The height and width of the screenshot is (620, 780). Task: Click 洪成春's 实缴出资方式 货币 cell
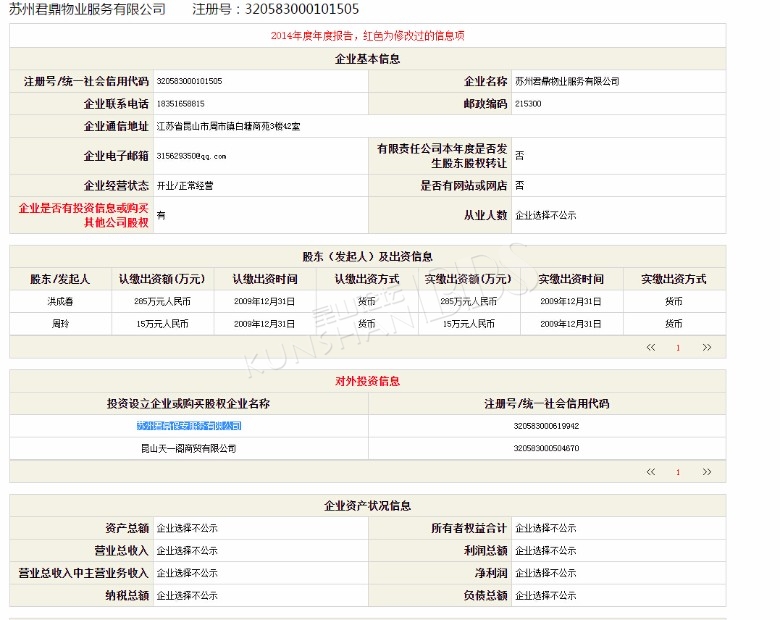click(x=674, y=302)
